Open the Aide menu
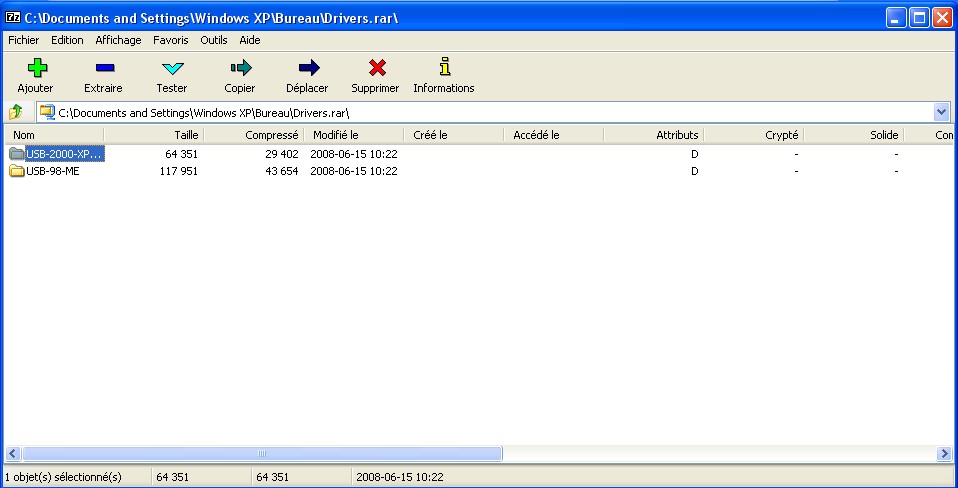This screenshot has width=958, height=488. 250,40
